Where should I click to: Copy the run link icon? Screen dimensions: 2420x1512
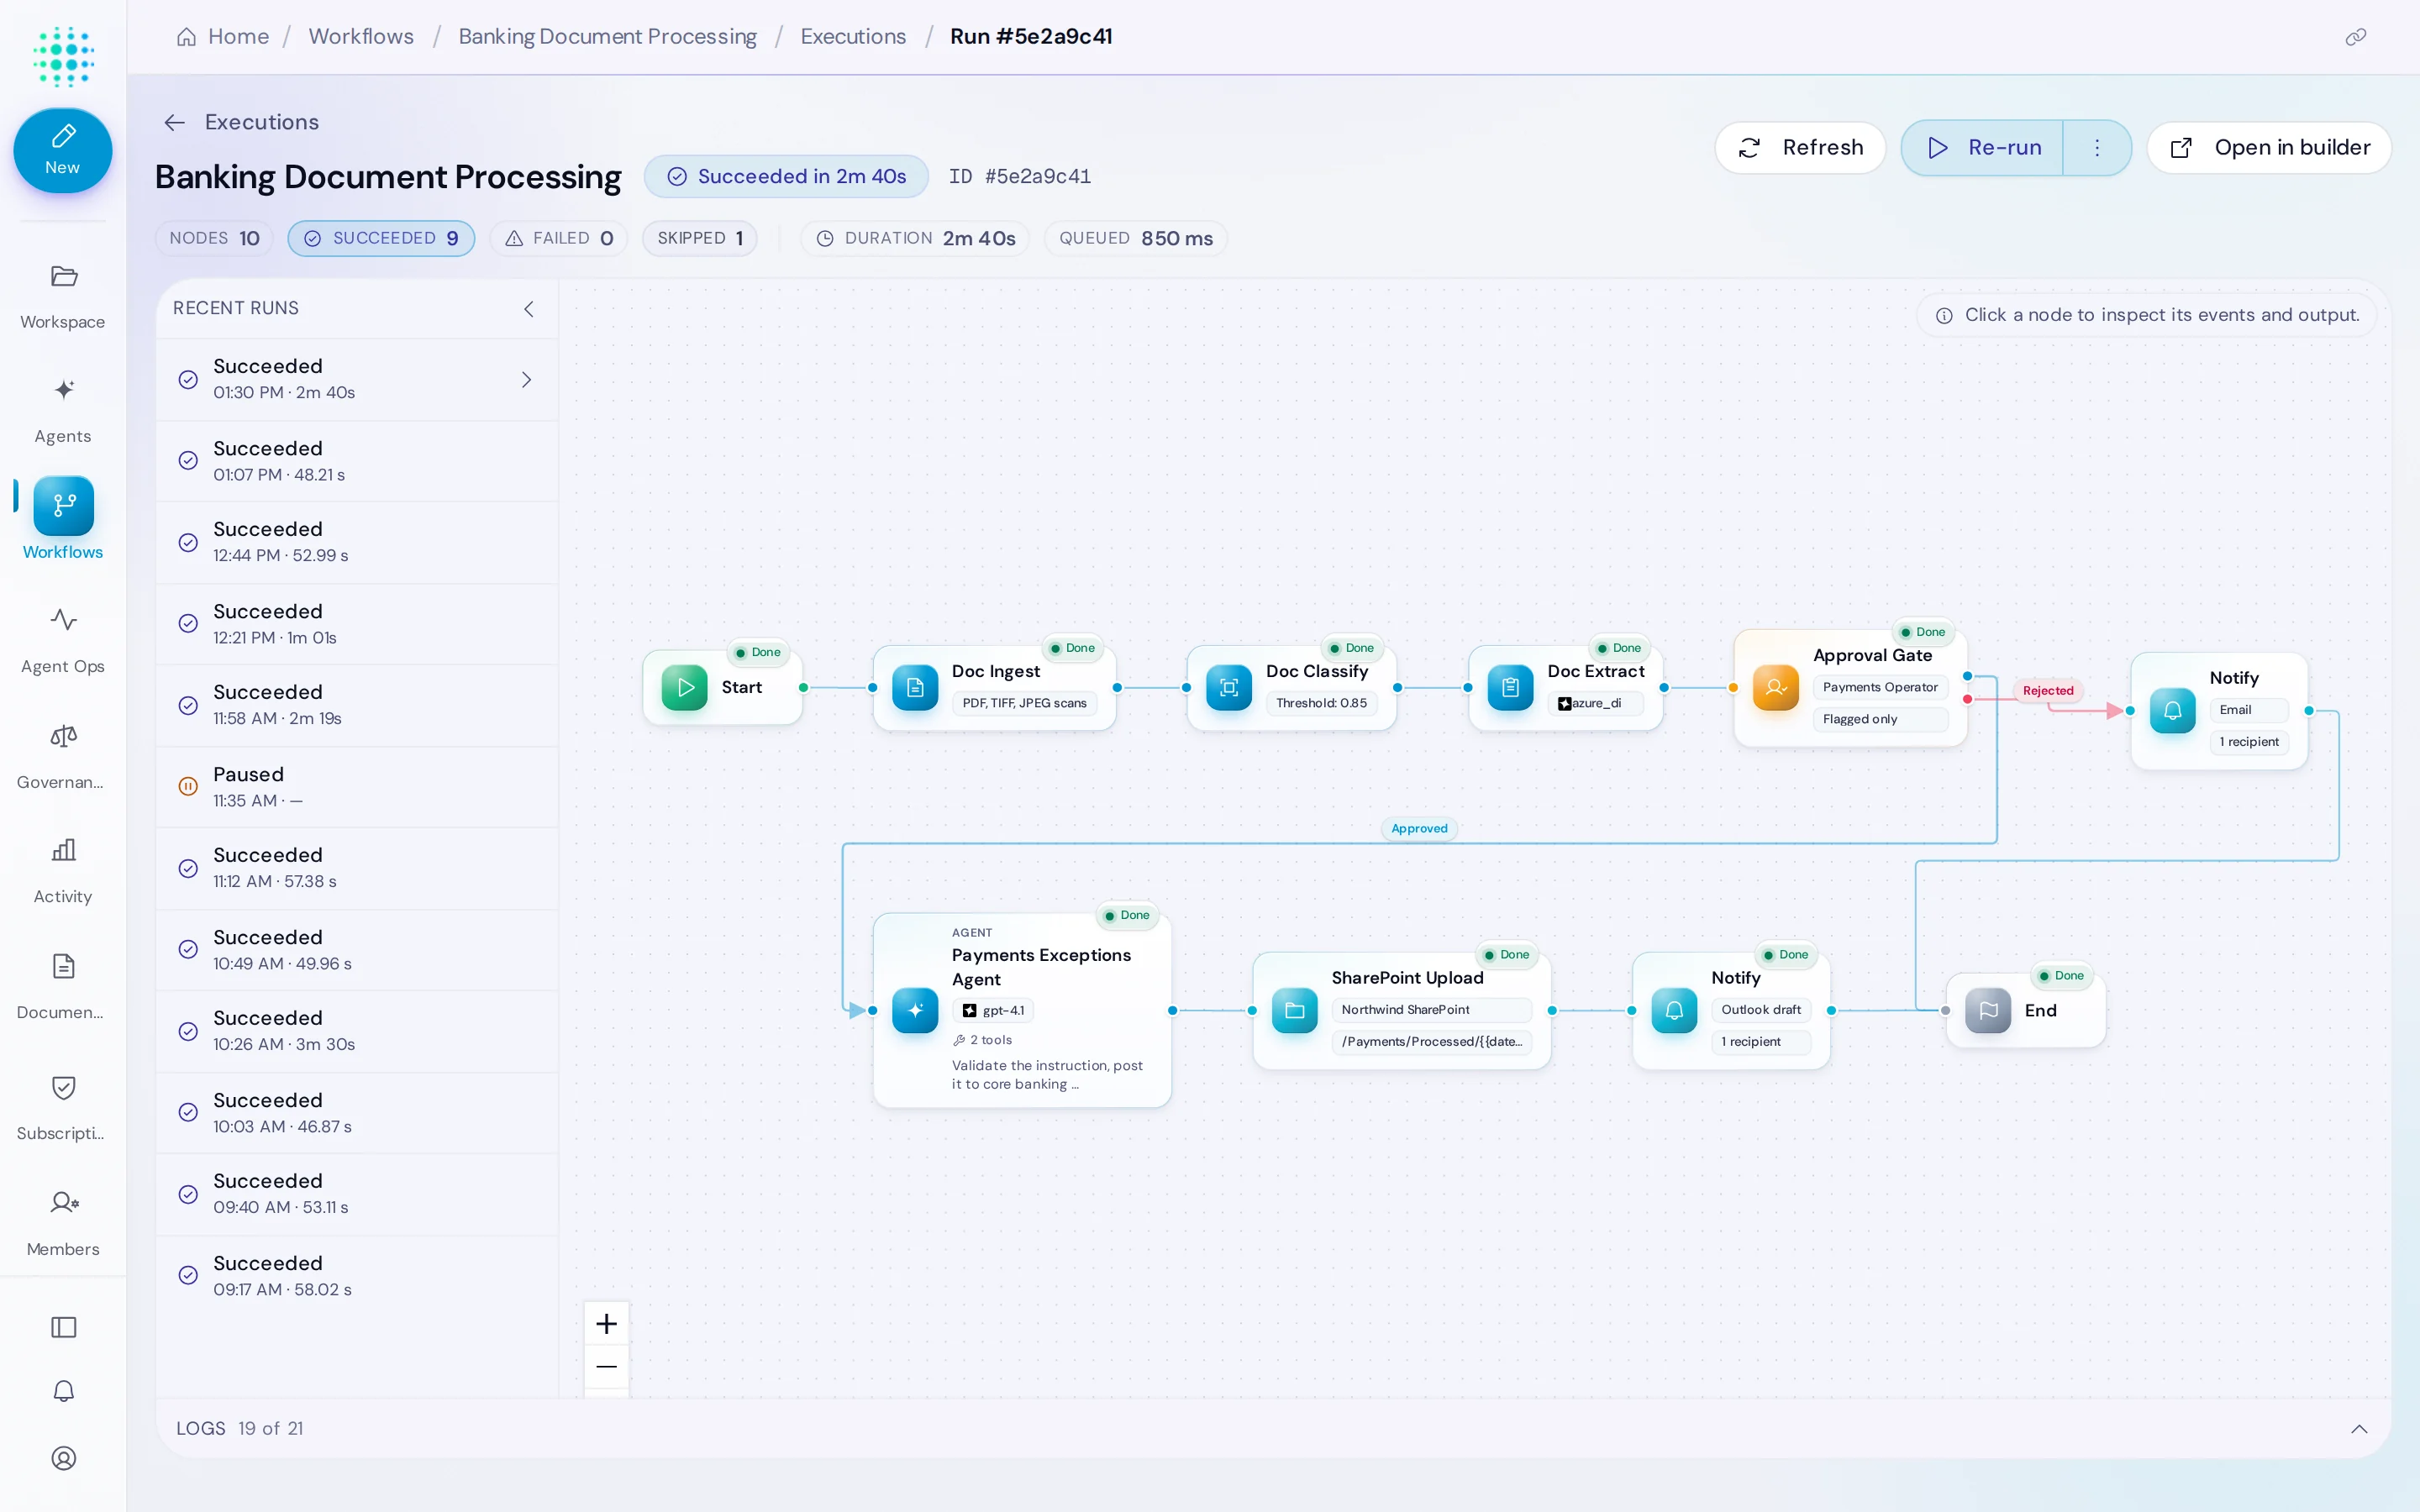tap(2356, 37)
